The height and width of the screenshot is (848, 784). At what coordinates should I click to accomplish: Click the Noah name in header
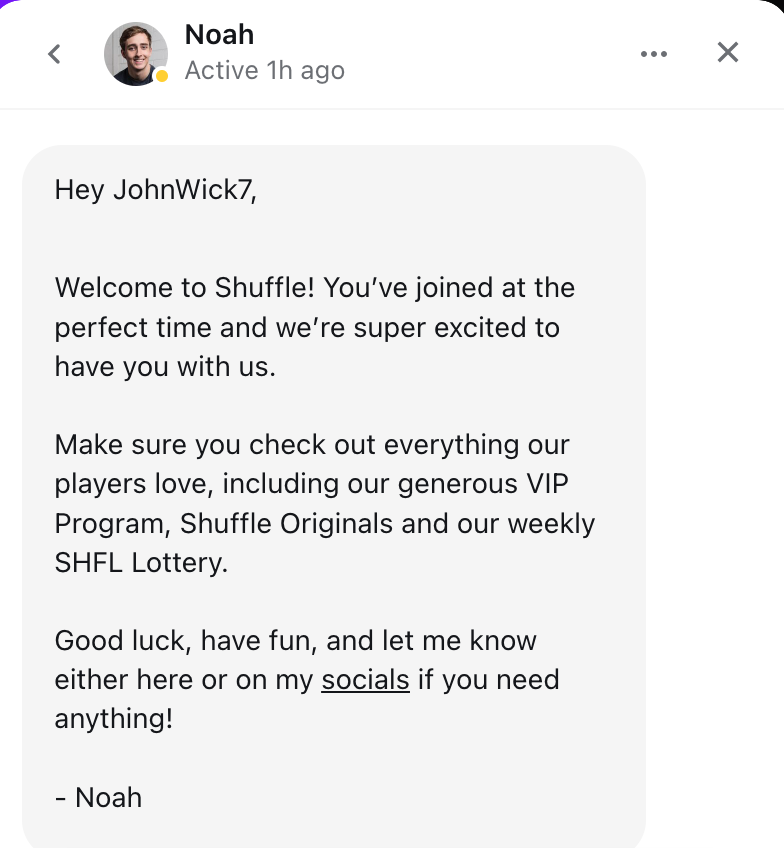[219, 35]
